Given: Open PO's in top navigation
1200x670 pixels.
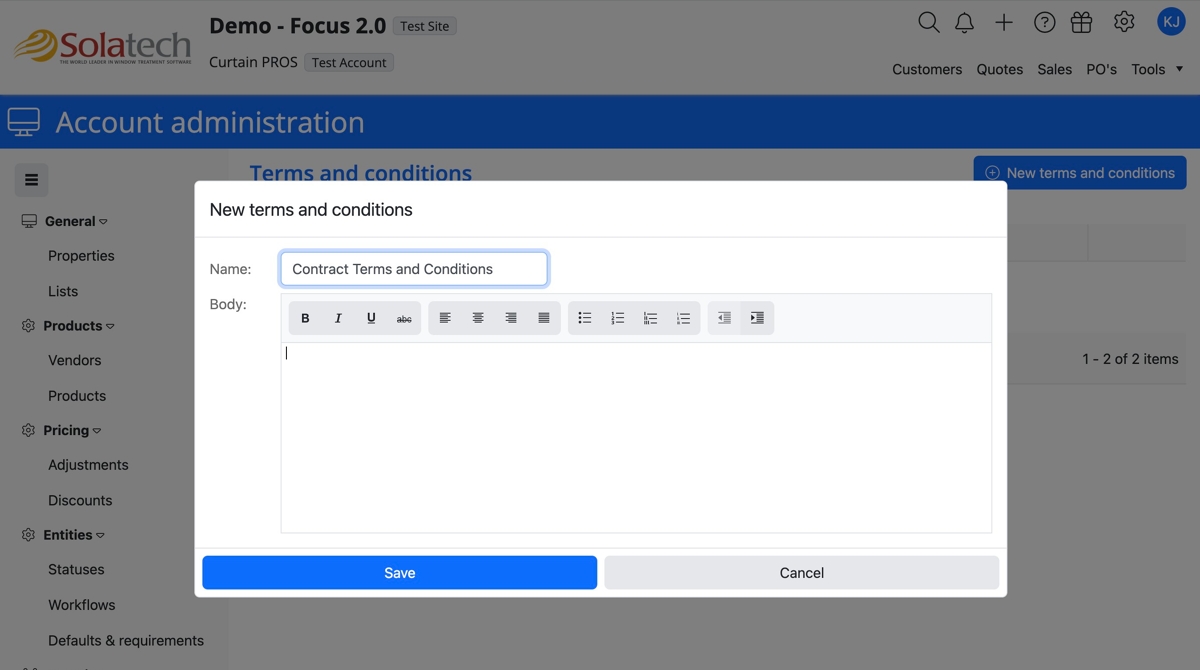Looking at the screenshot, I should point(1102,69).
